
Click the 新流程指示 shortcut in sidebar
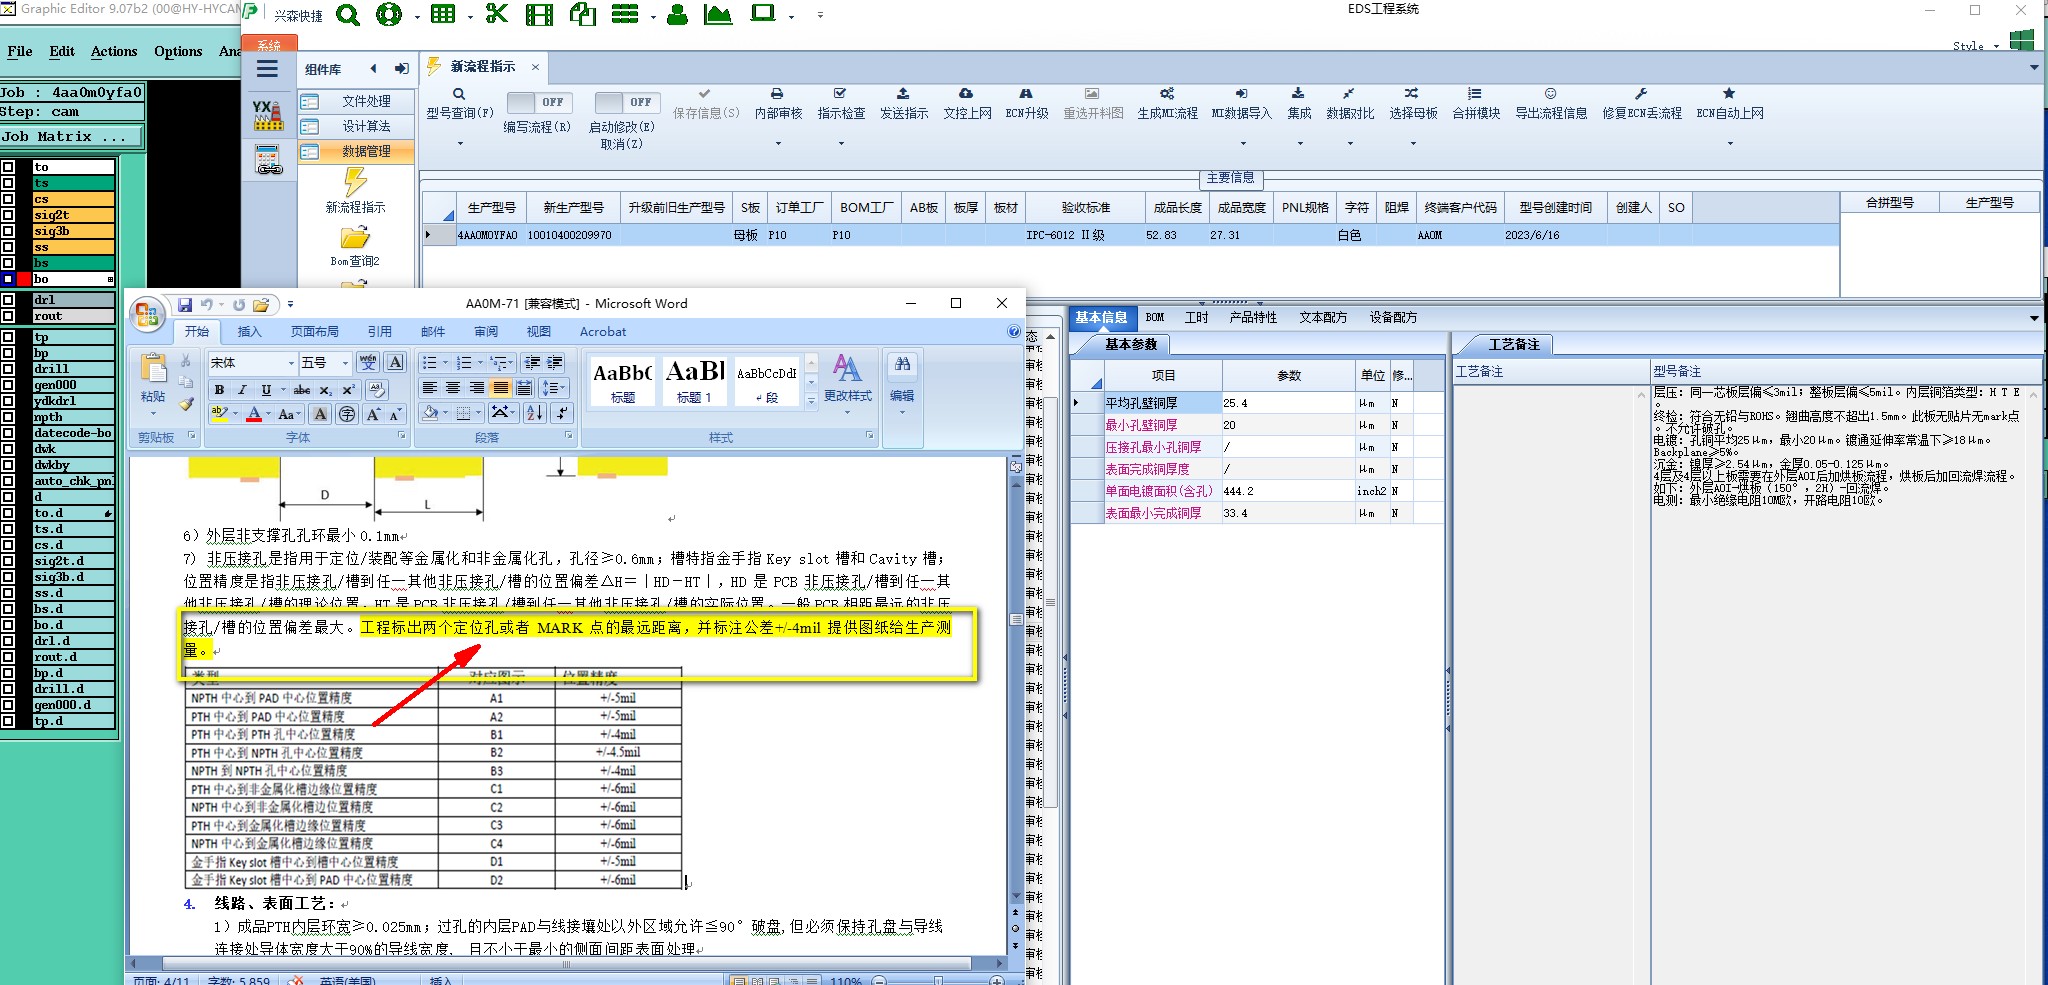pos(356,190)
